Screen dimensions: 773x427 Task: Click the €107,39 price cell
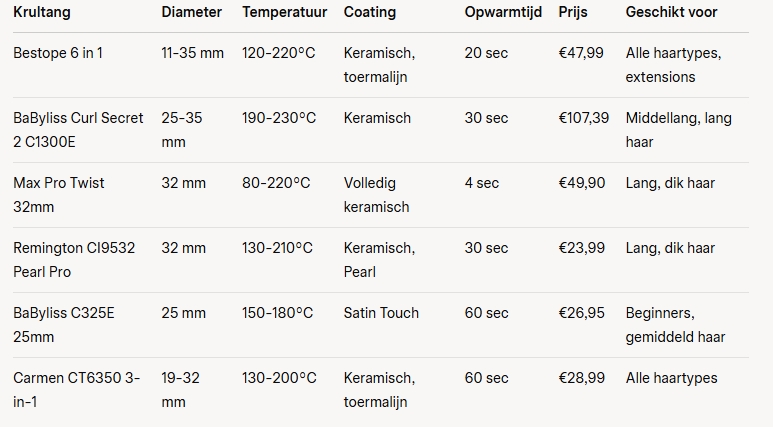point(584,118)
